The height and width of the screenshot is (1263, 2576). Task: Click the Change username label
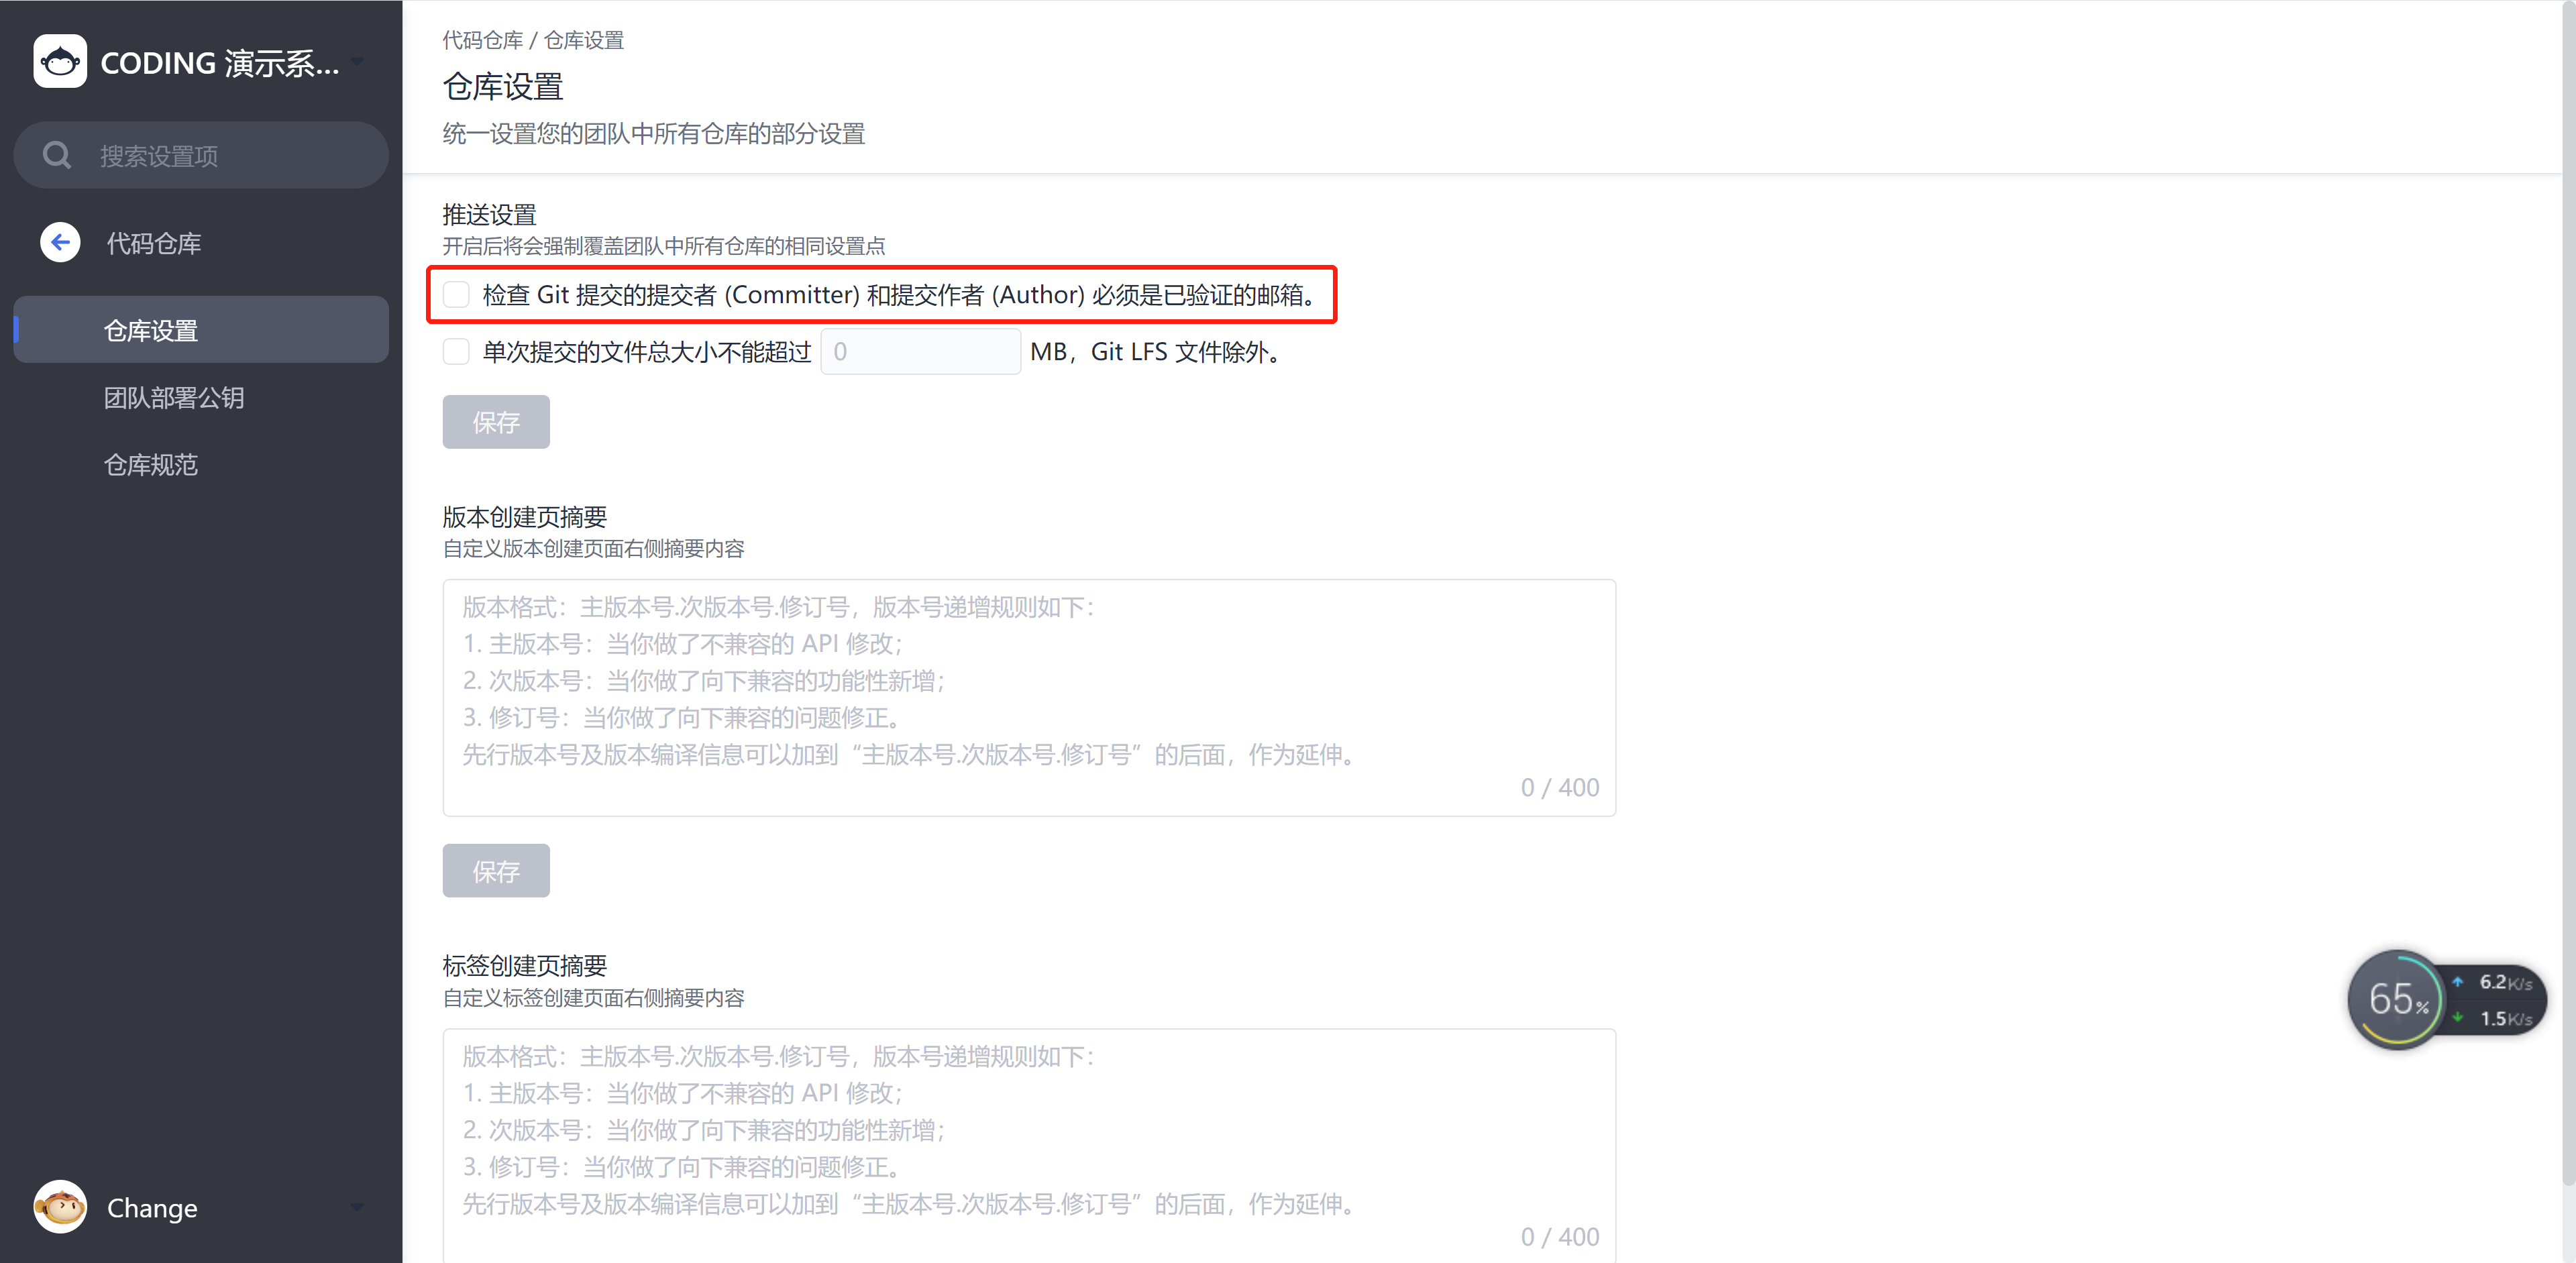pos(152,1208)
